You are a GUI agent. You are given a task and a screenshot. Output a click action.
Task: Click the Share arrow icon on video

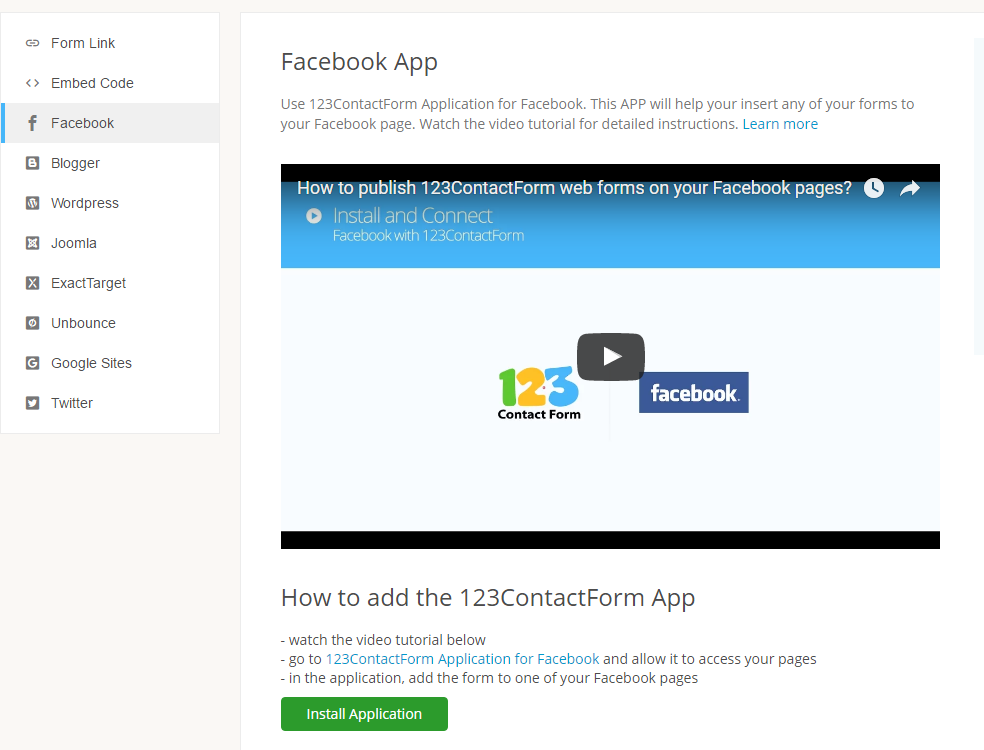(x=909, y=188)
